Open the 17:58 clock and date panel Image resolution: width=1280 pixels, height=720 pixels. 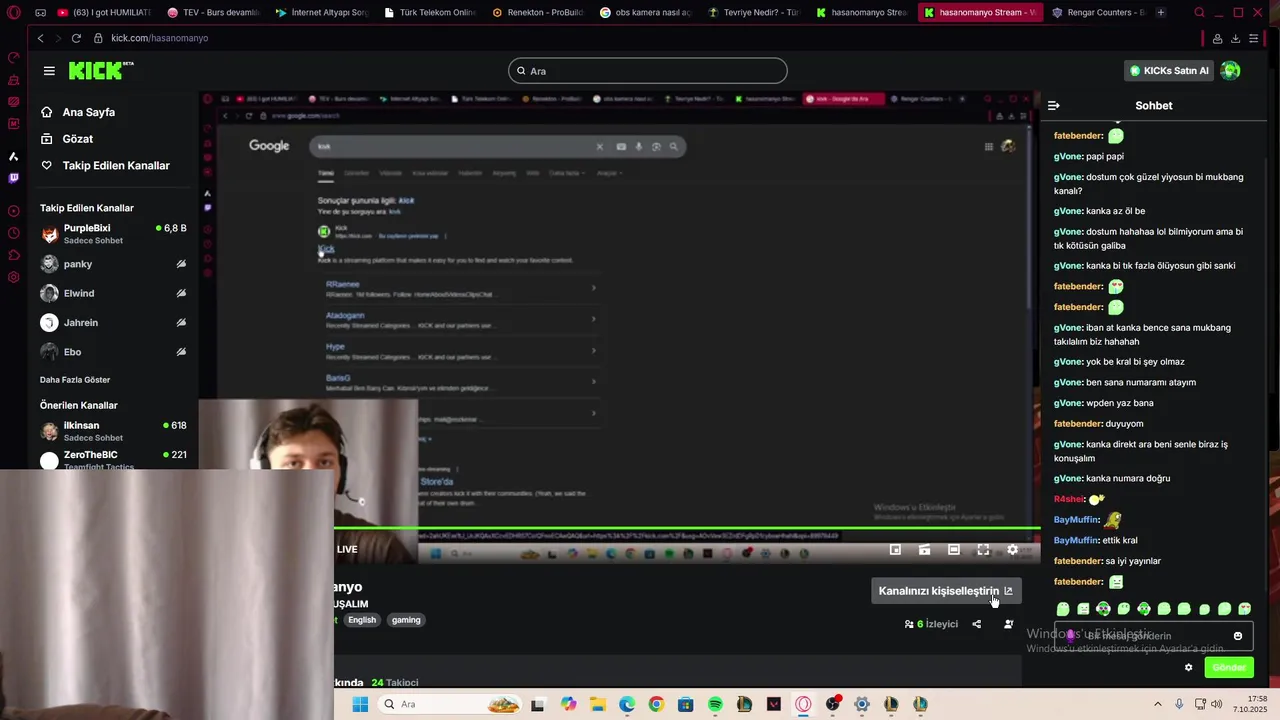pos(1250,704)
